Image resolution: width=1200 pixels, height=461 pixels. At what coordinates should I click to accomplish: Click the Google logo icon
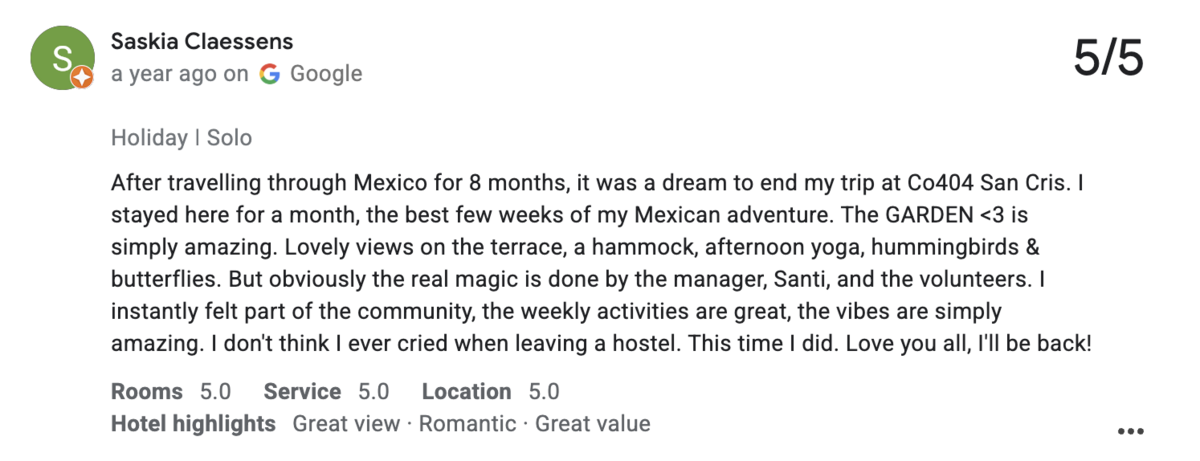(269, 73)
